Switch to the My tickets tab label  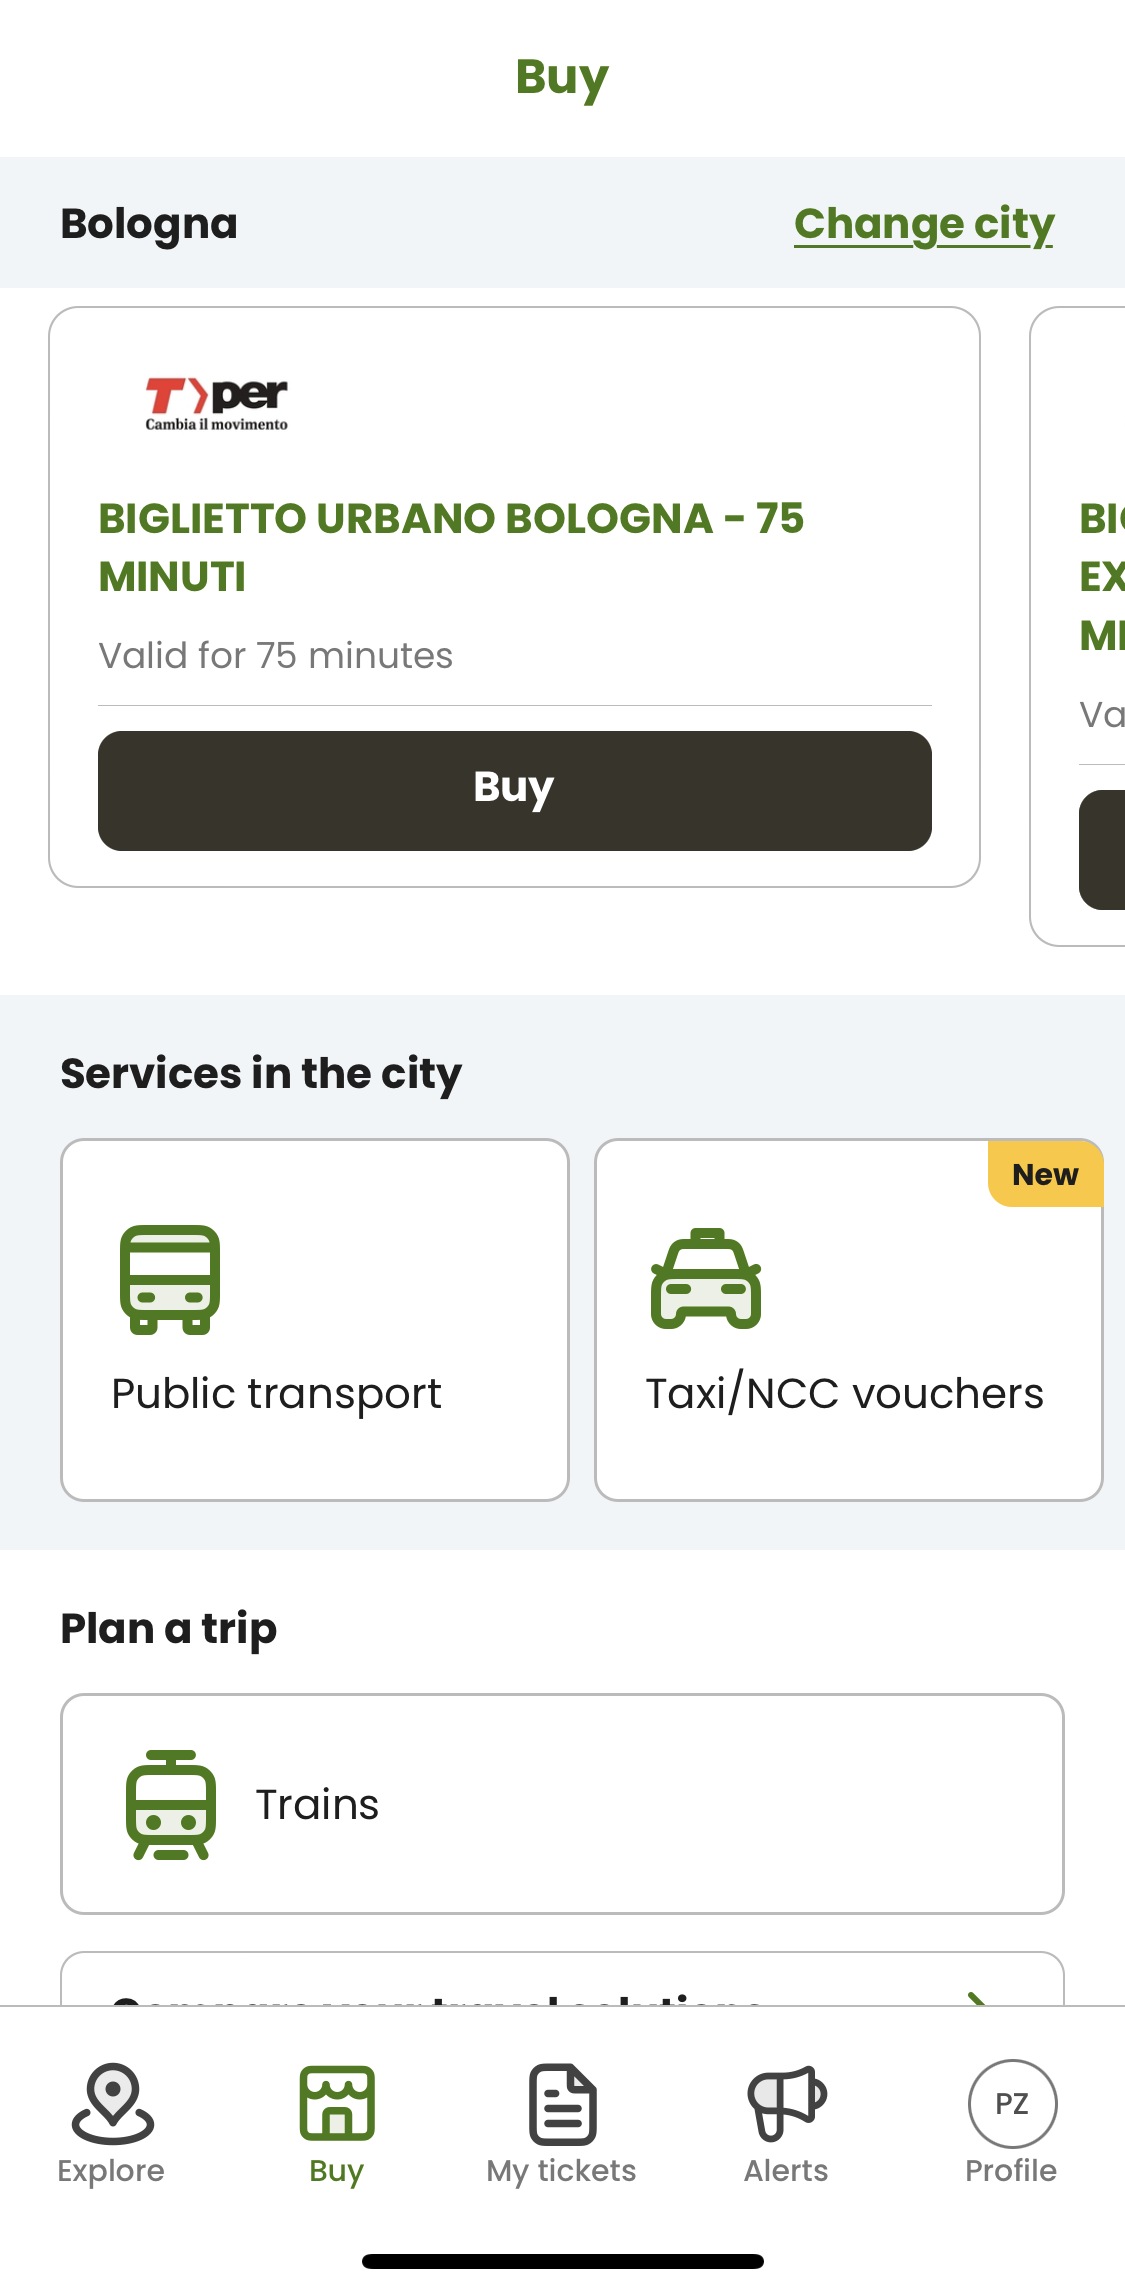click(562, 2171)
